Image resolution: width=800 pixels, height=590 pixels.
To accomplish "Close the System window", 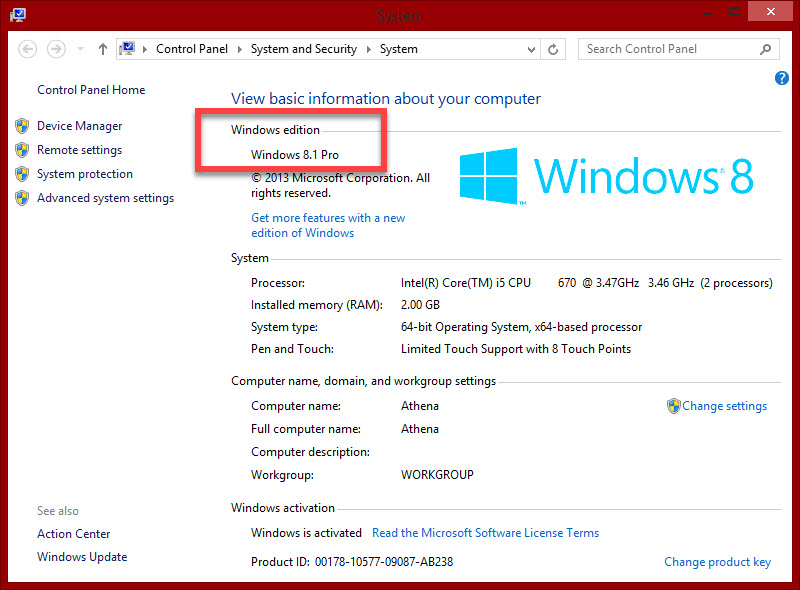I will point(770,11).
